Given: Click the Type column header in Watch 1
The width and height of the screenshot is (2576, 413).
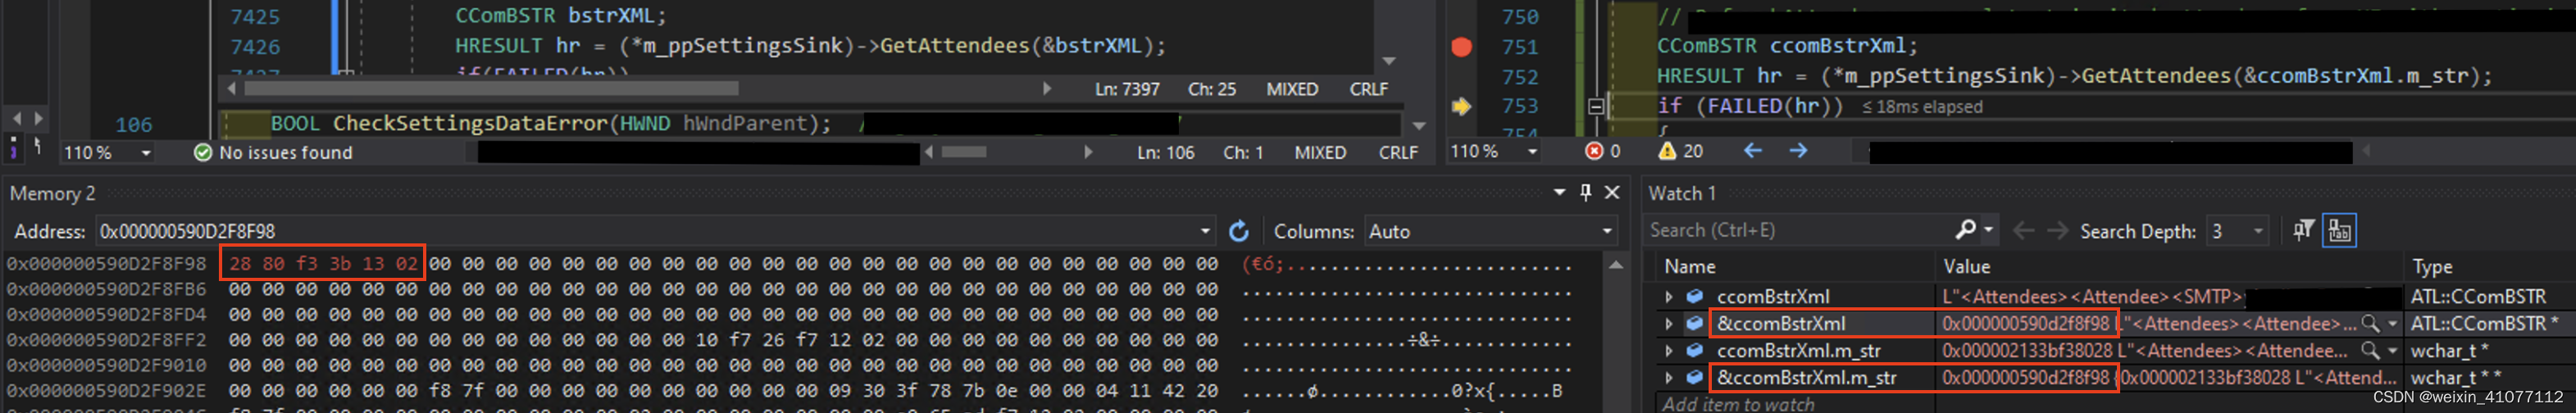Looking at the screenshot, I should point(2431,267).
